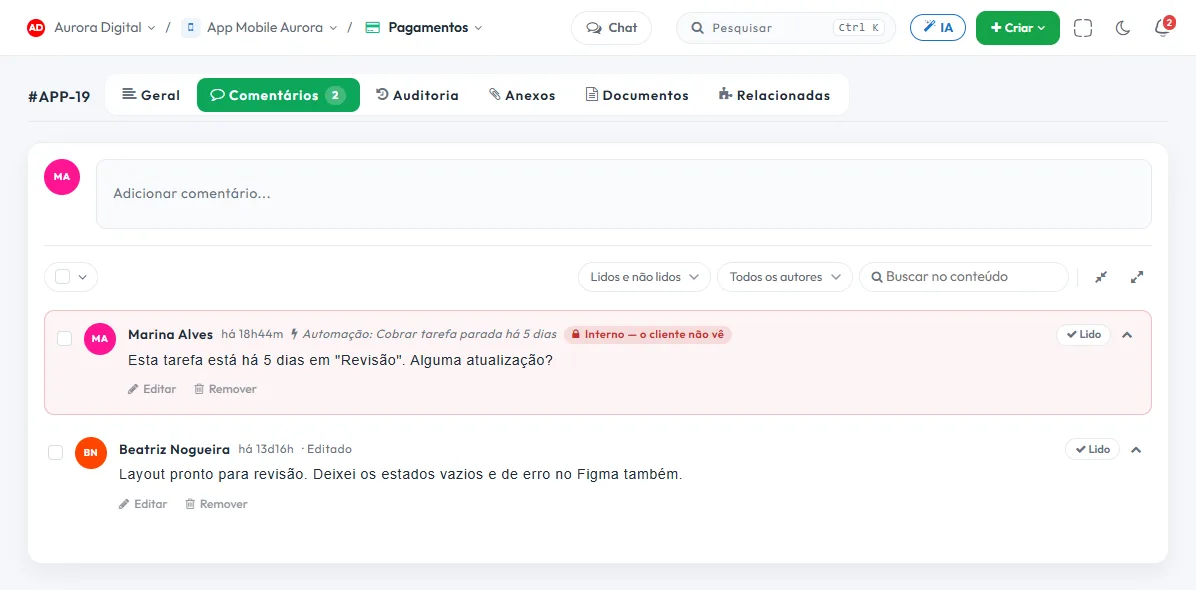Check the Beatriz Nogueira comment checkbox

56,453
